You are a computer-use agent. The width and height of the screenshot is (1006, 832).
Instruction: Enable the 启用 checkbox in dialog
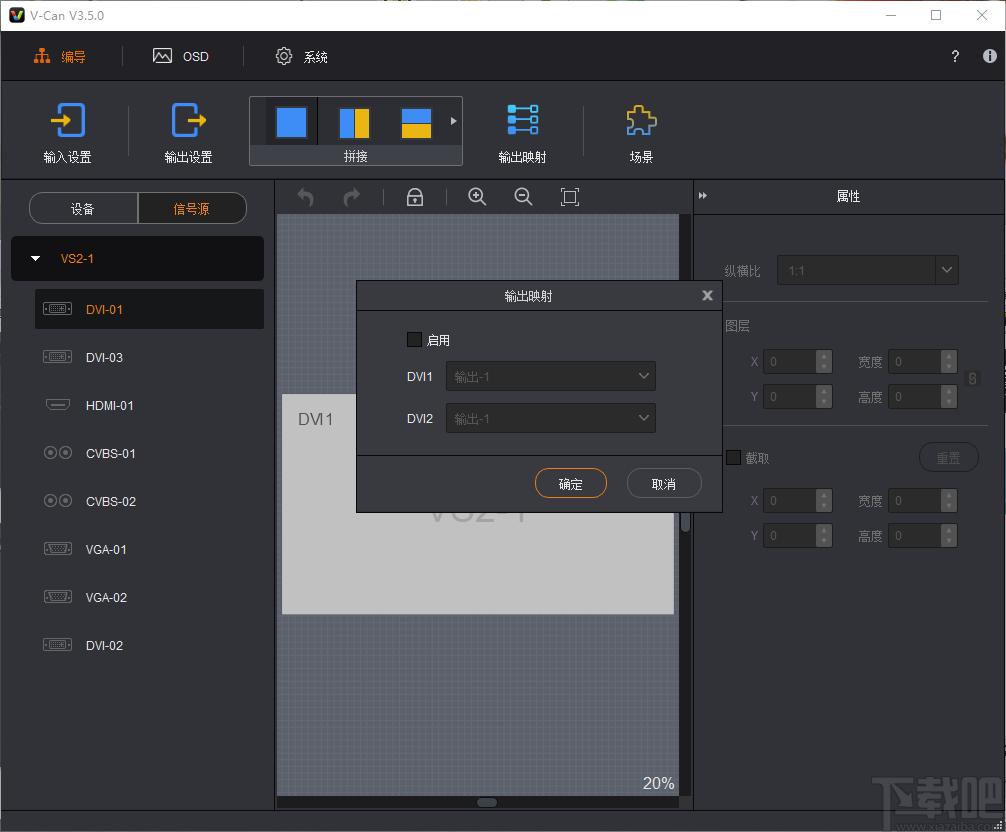pyautogui.click(x=414, y=339)
